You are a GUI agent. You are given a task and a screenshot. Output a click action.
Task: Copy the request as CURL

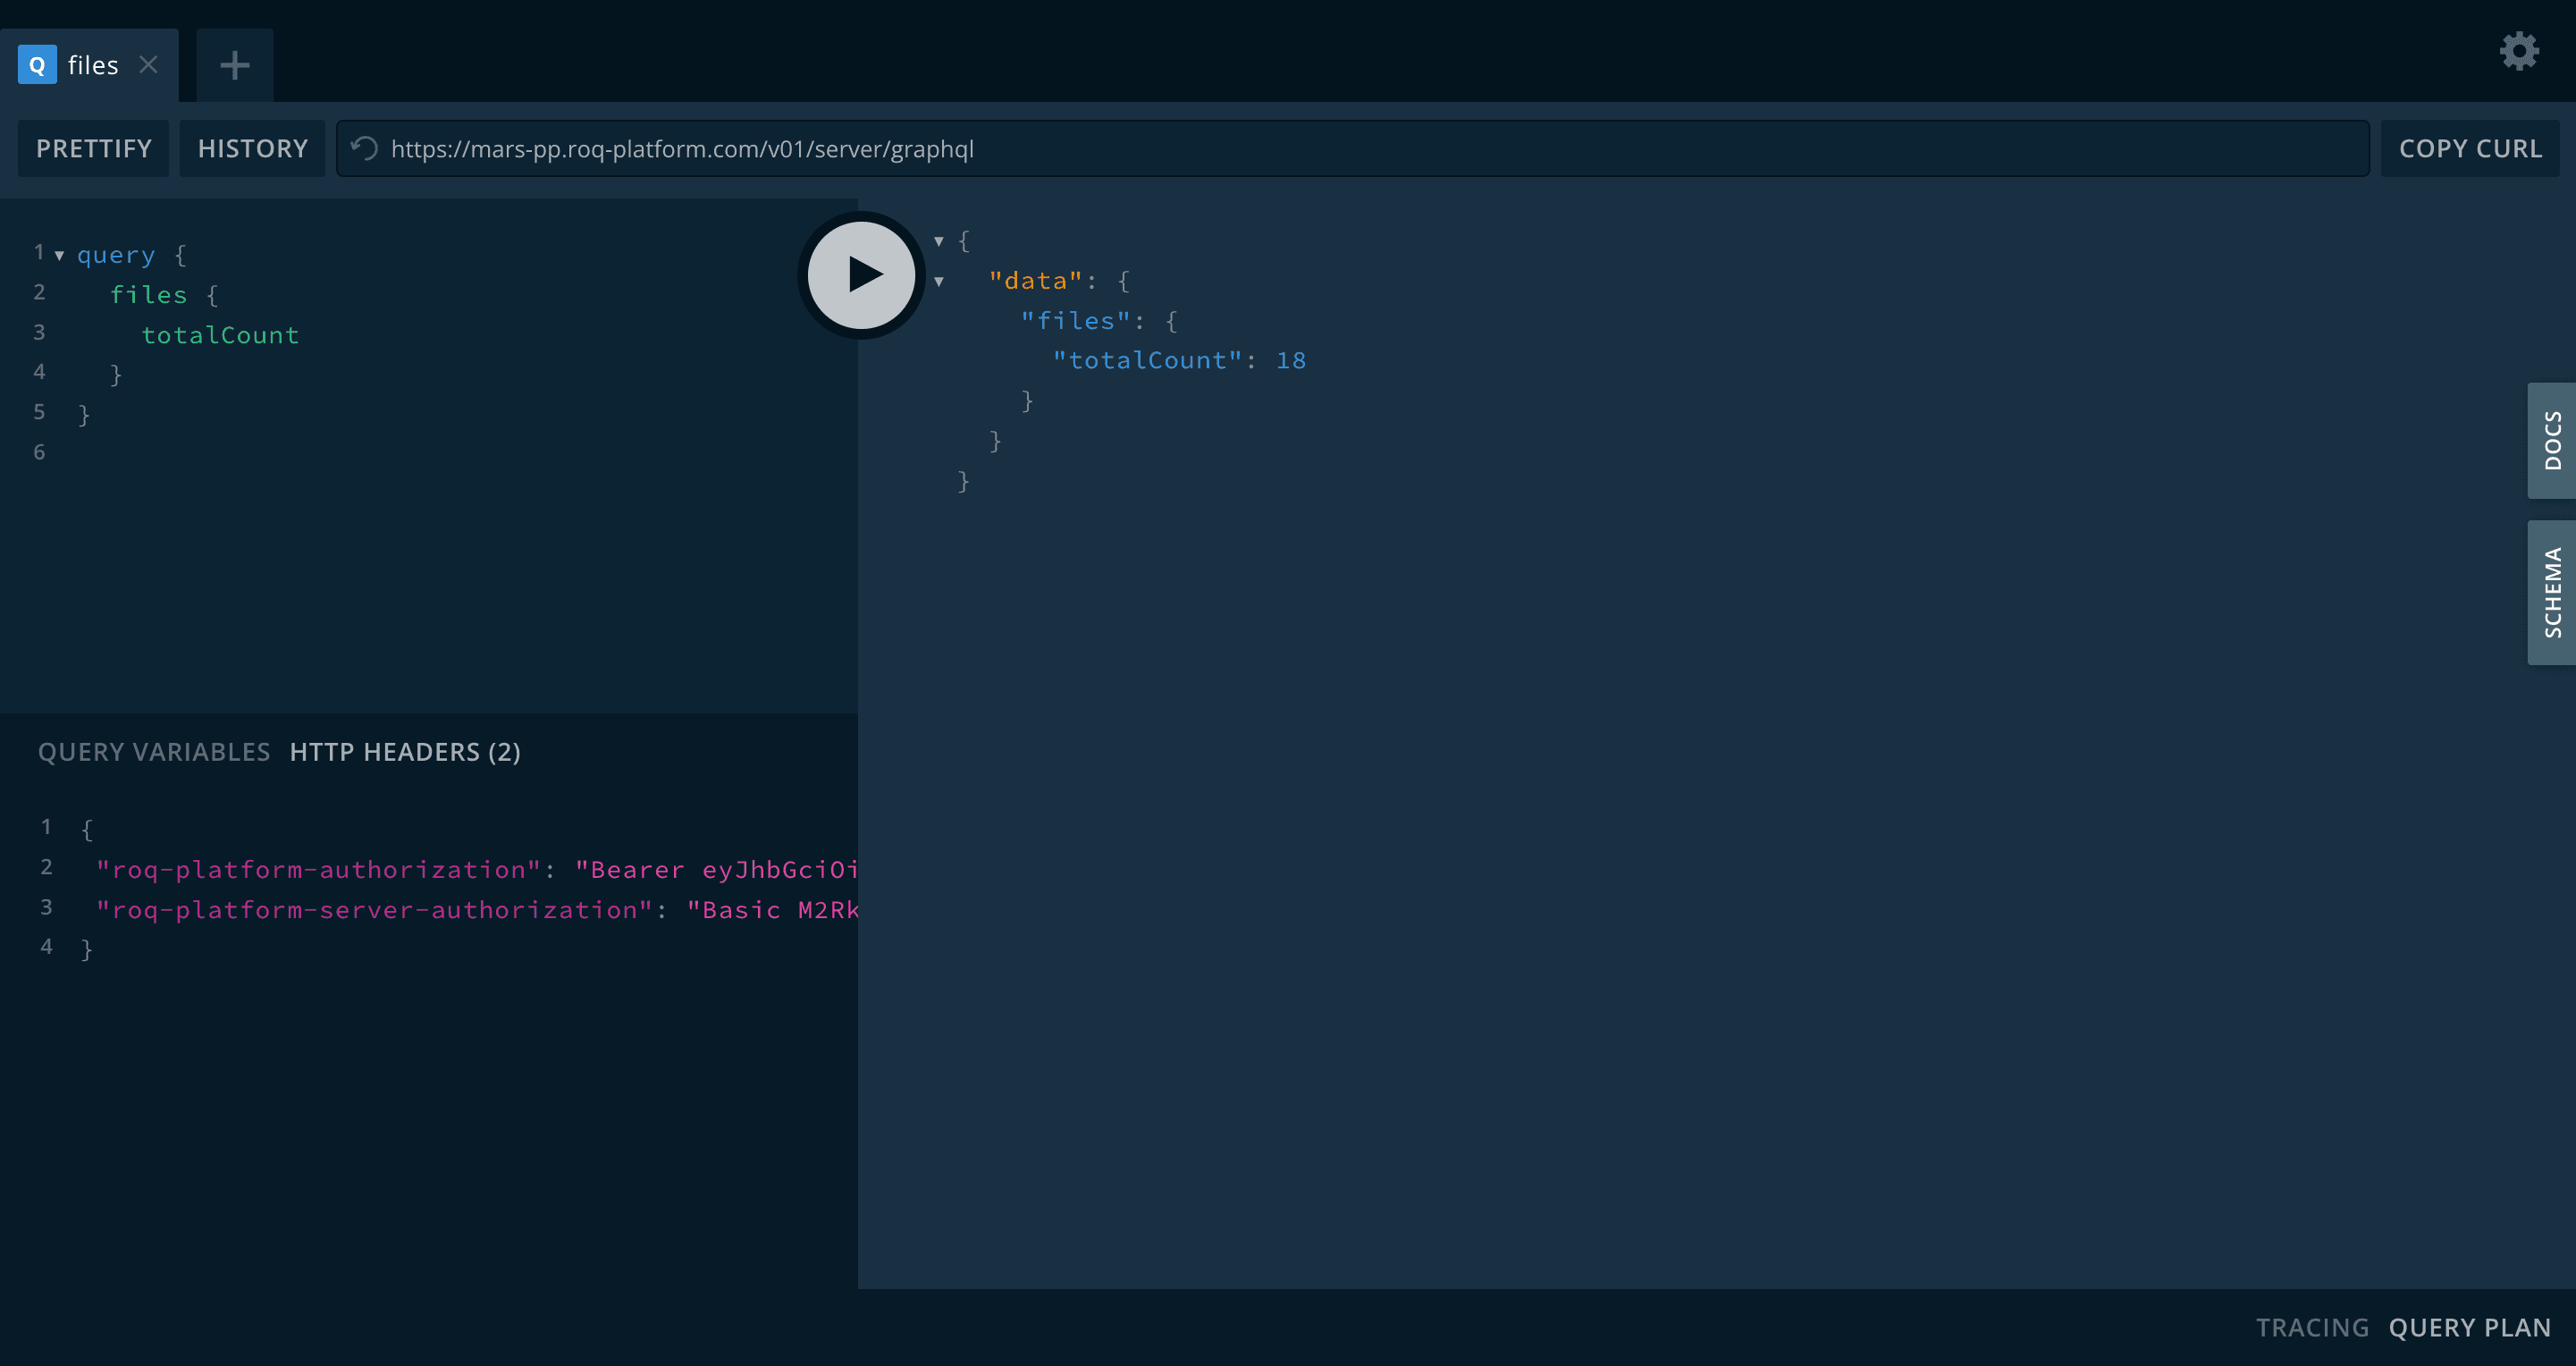[2470, 148]
